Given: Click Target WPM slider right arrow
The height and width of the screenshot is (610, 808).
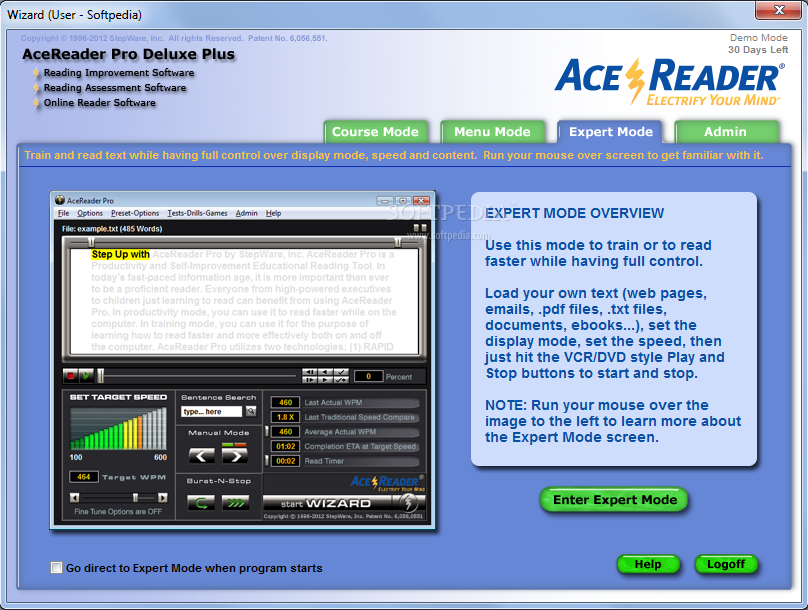Looking at the screenshot, I should click(163, 498).
